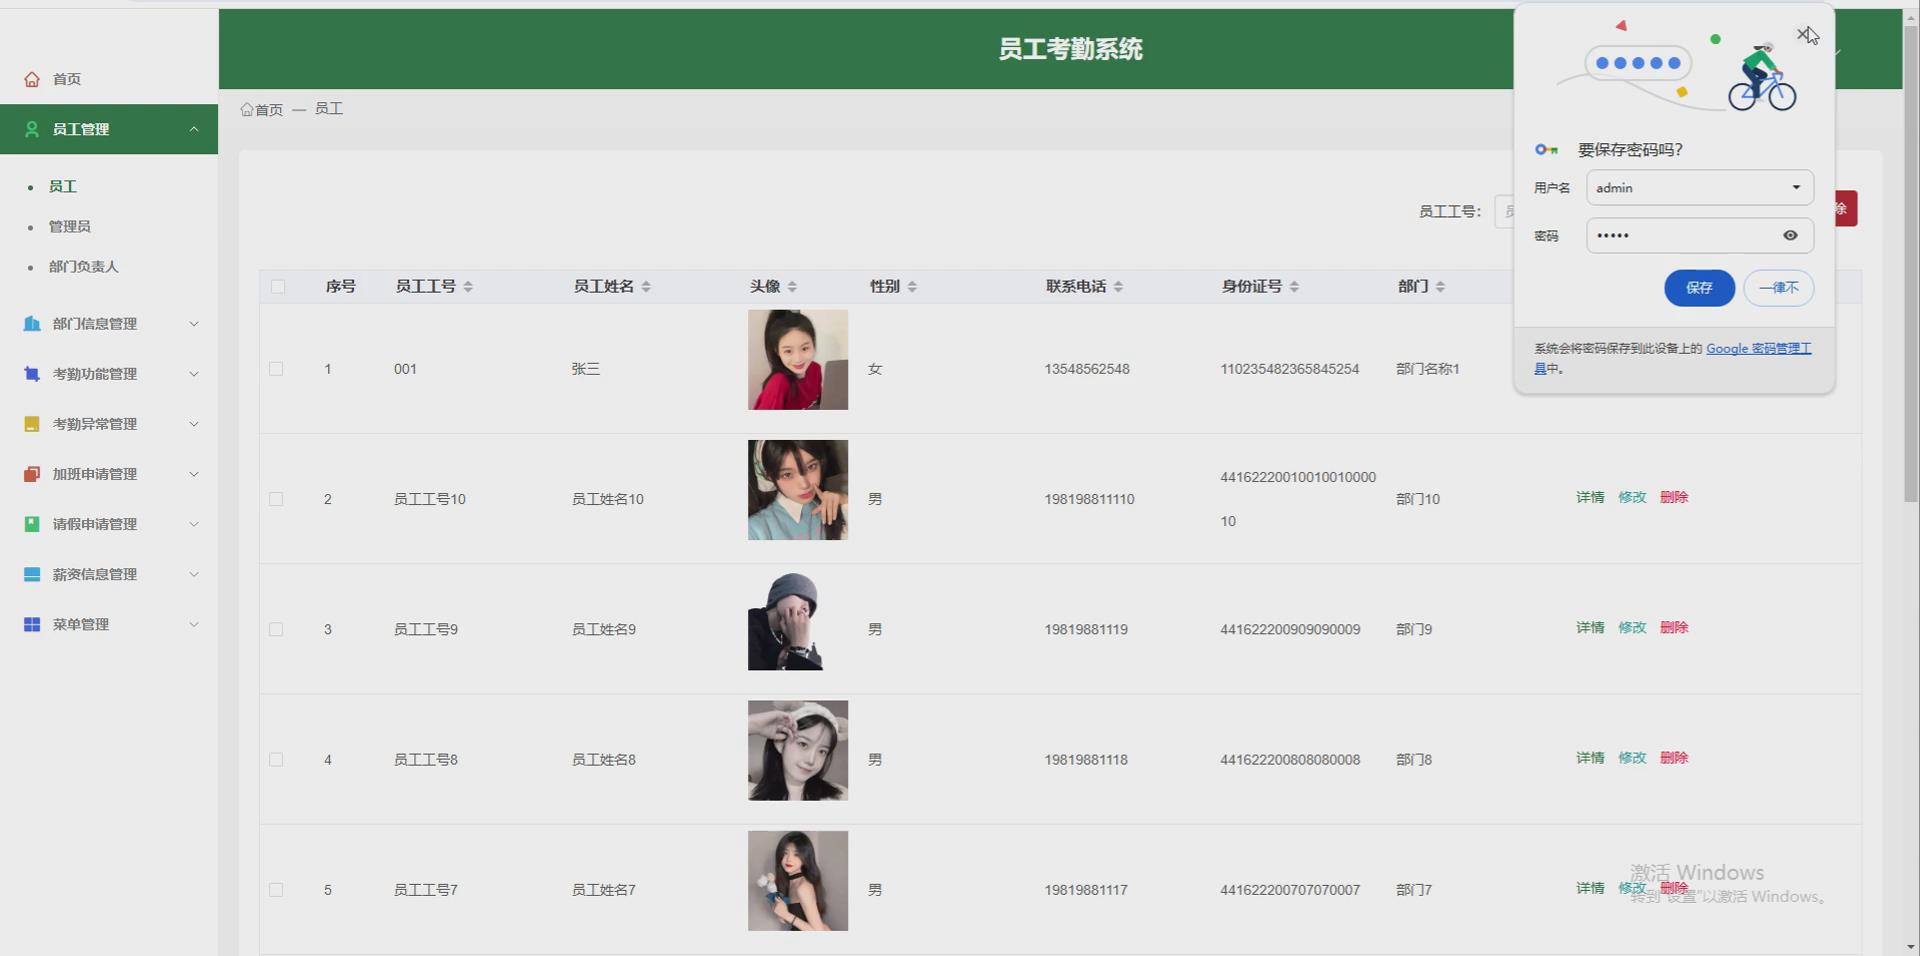Image resolution: width=1920 pixels, height=956 pixels.
Task: Check the row for 张三
Action: pyautogui.click(x=276, y=369)
